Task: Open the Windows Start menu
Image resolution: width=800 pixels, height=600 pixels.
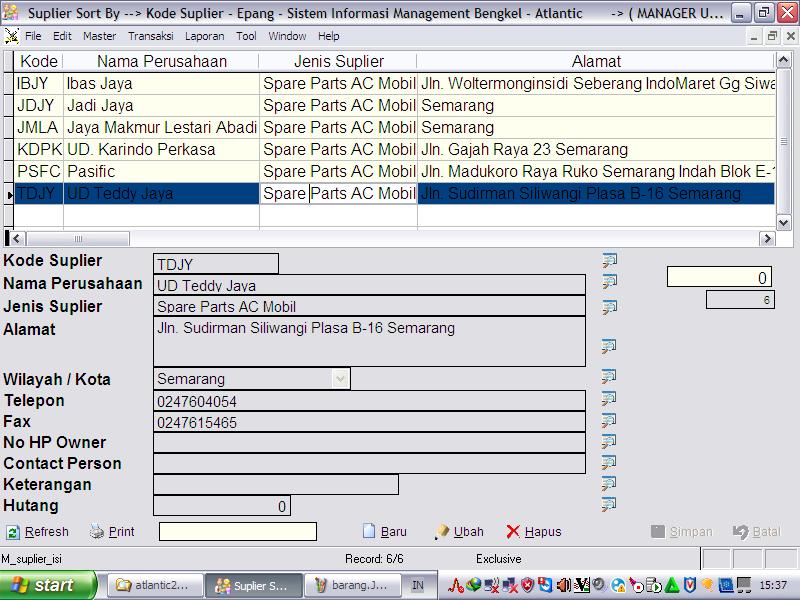Action: click(48, 585)
